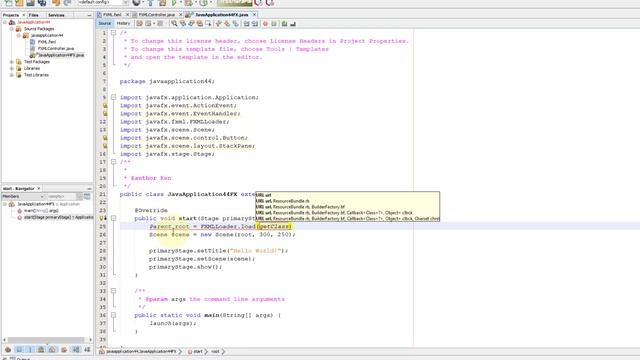
Task: Click the Find Previous Occurrence icon
Action: [x=183, y=24]
